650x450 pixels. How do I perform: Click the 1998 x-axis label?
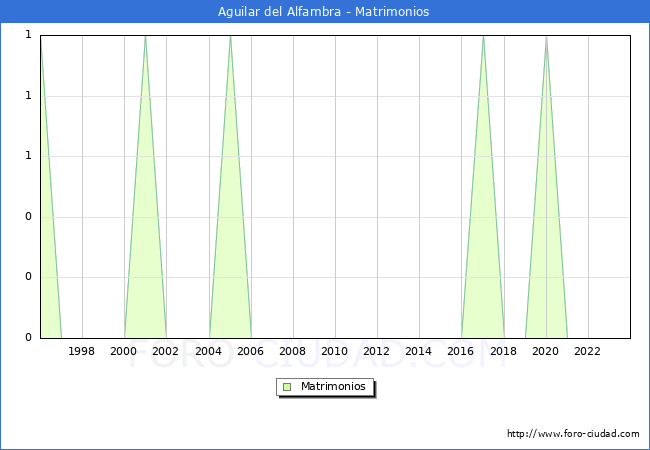point(82,351)
